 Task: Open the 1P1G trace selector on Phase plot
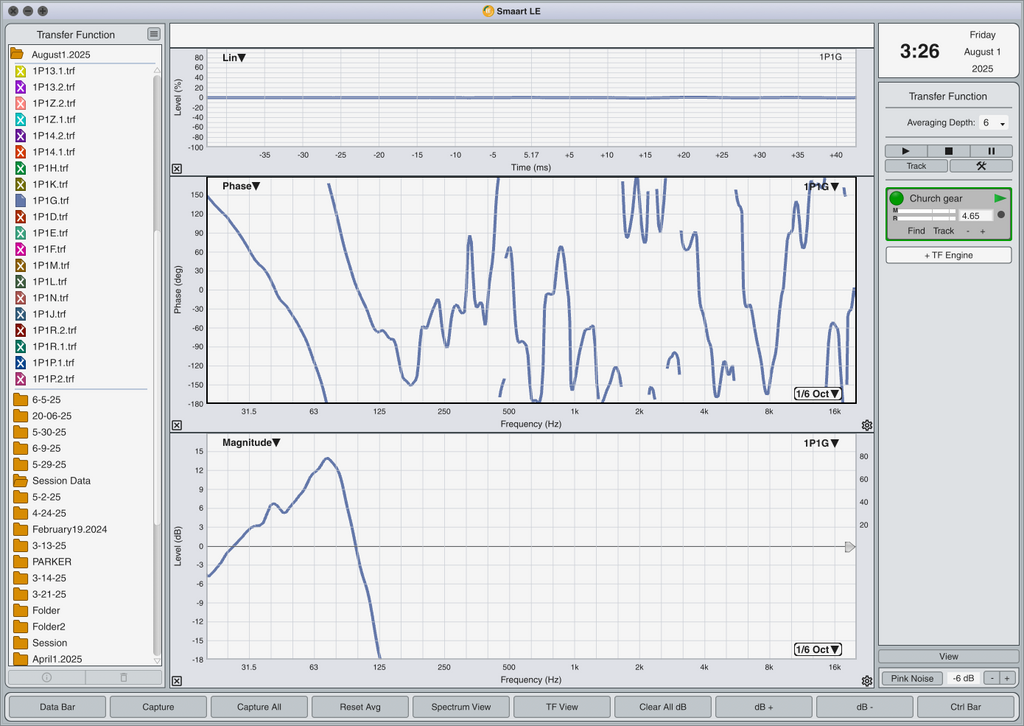[x=821, y=187]
